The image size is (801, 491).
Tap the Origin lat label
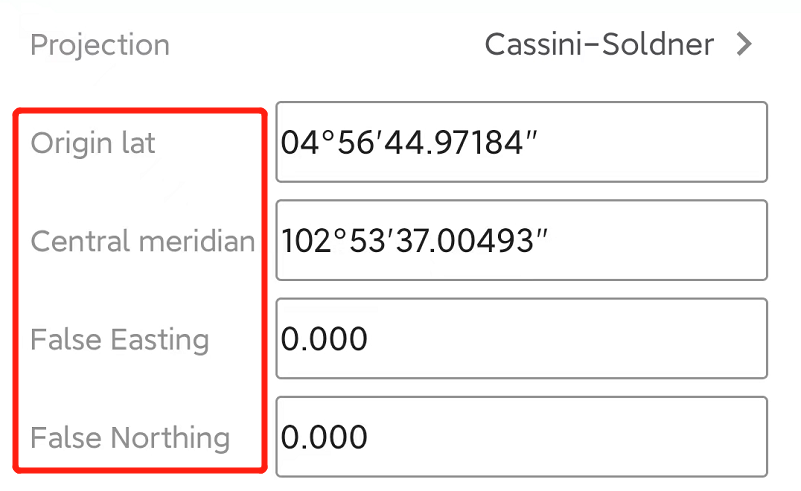click(93, 143)
